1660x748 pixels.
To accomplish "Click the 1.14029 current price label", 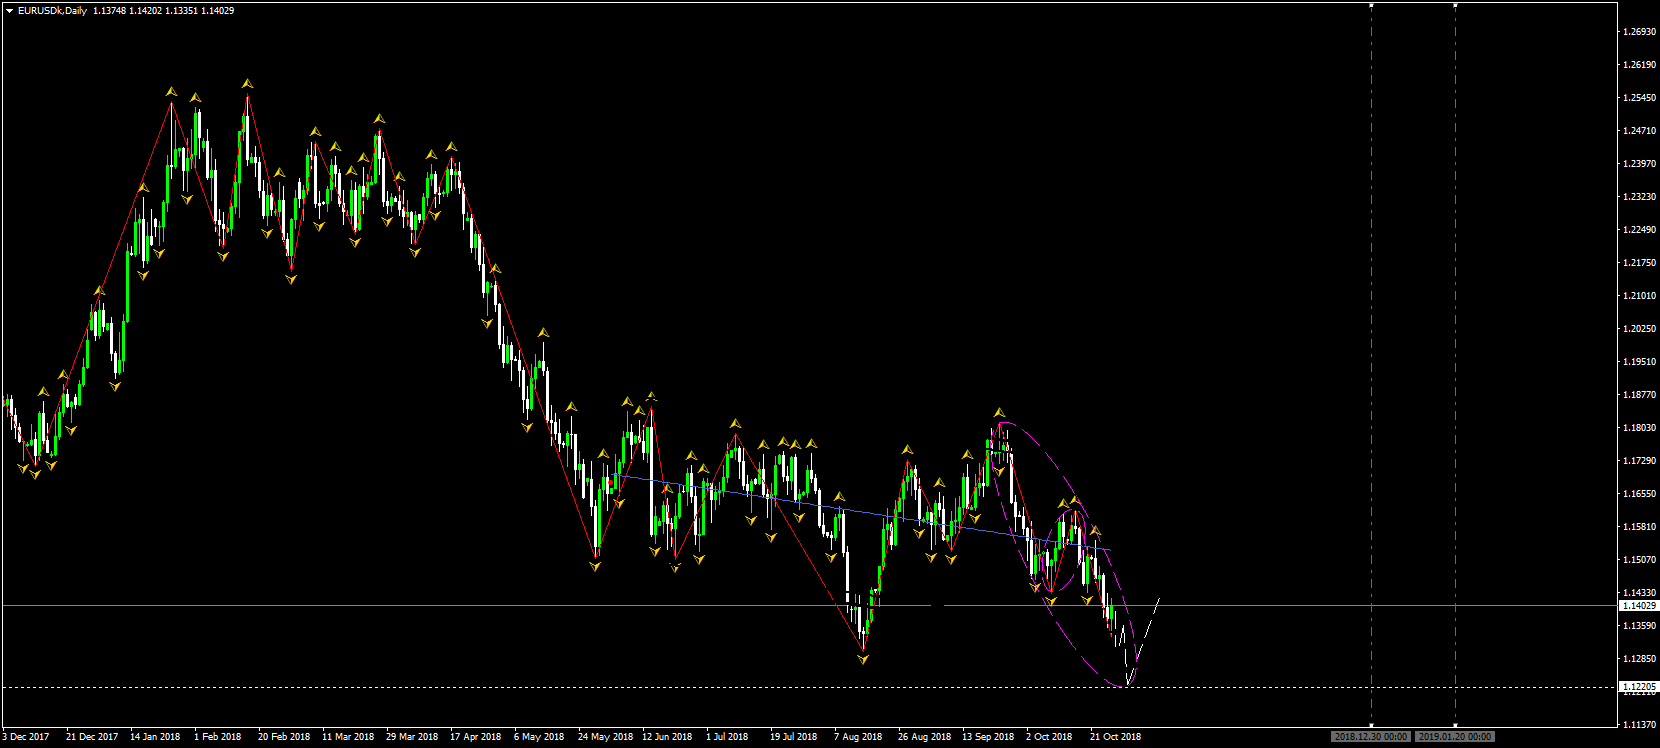I will (1638, 606).
